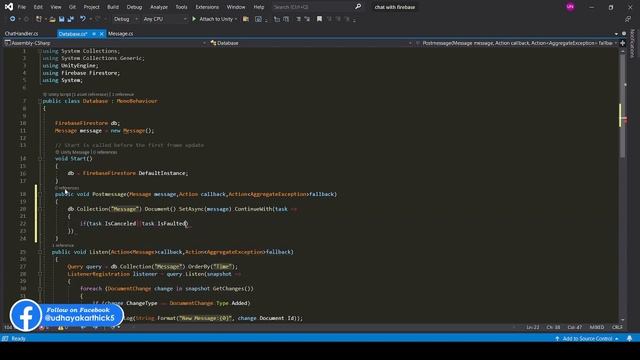Open the Window menu
The image size is (640, 360).
(236, 7)
